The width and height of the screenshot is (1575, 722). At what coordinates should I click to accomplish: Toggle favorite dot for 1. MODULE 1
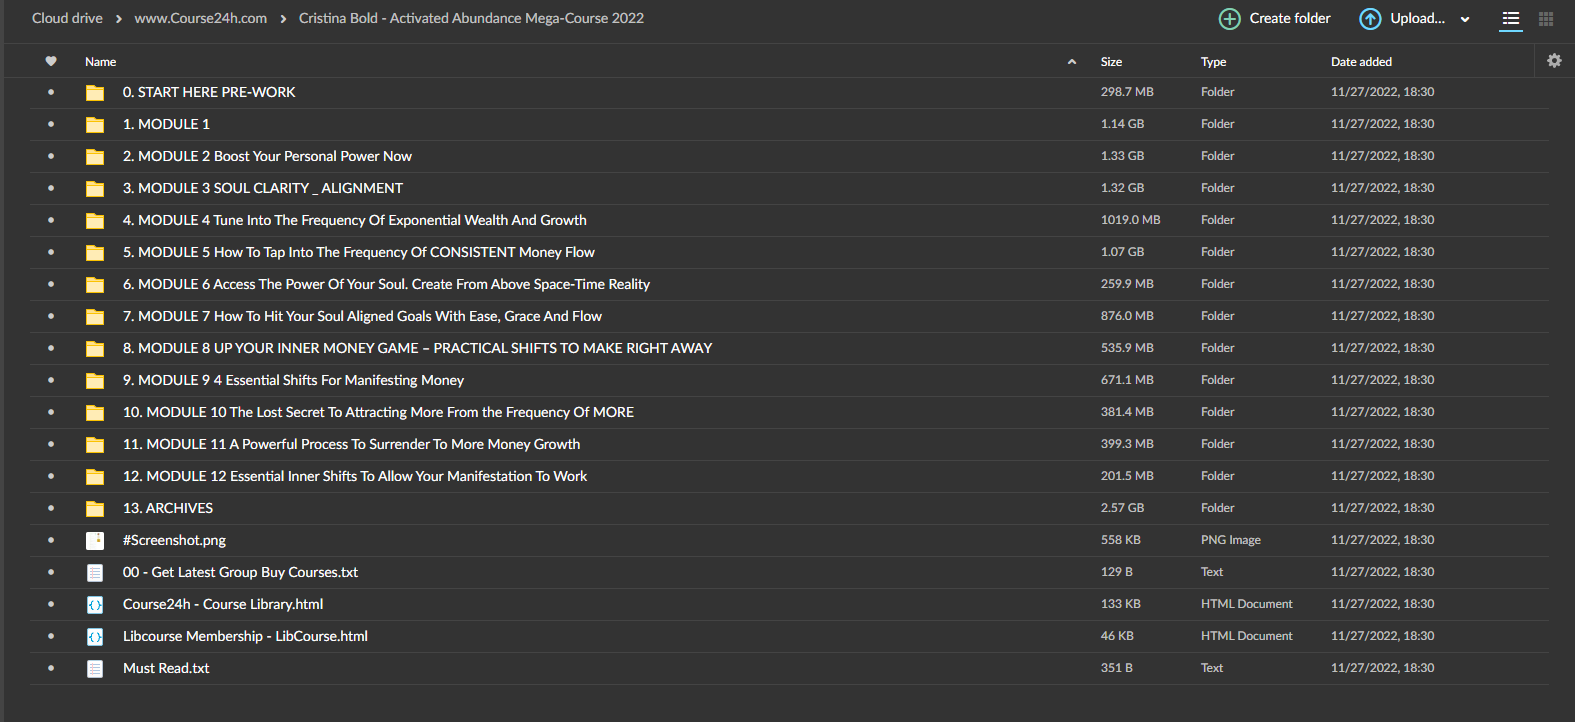[51, 124]
